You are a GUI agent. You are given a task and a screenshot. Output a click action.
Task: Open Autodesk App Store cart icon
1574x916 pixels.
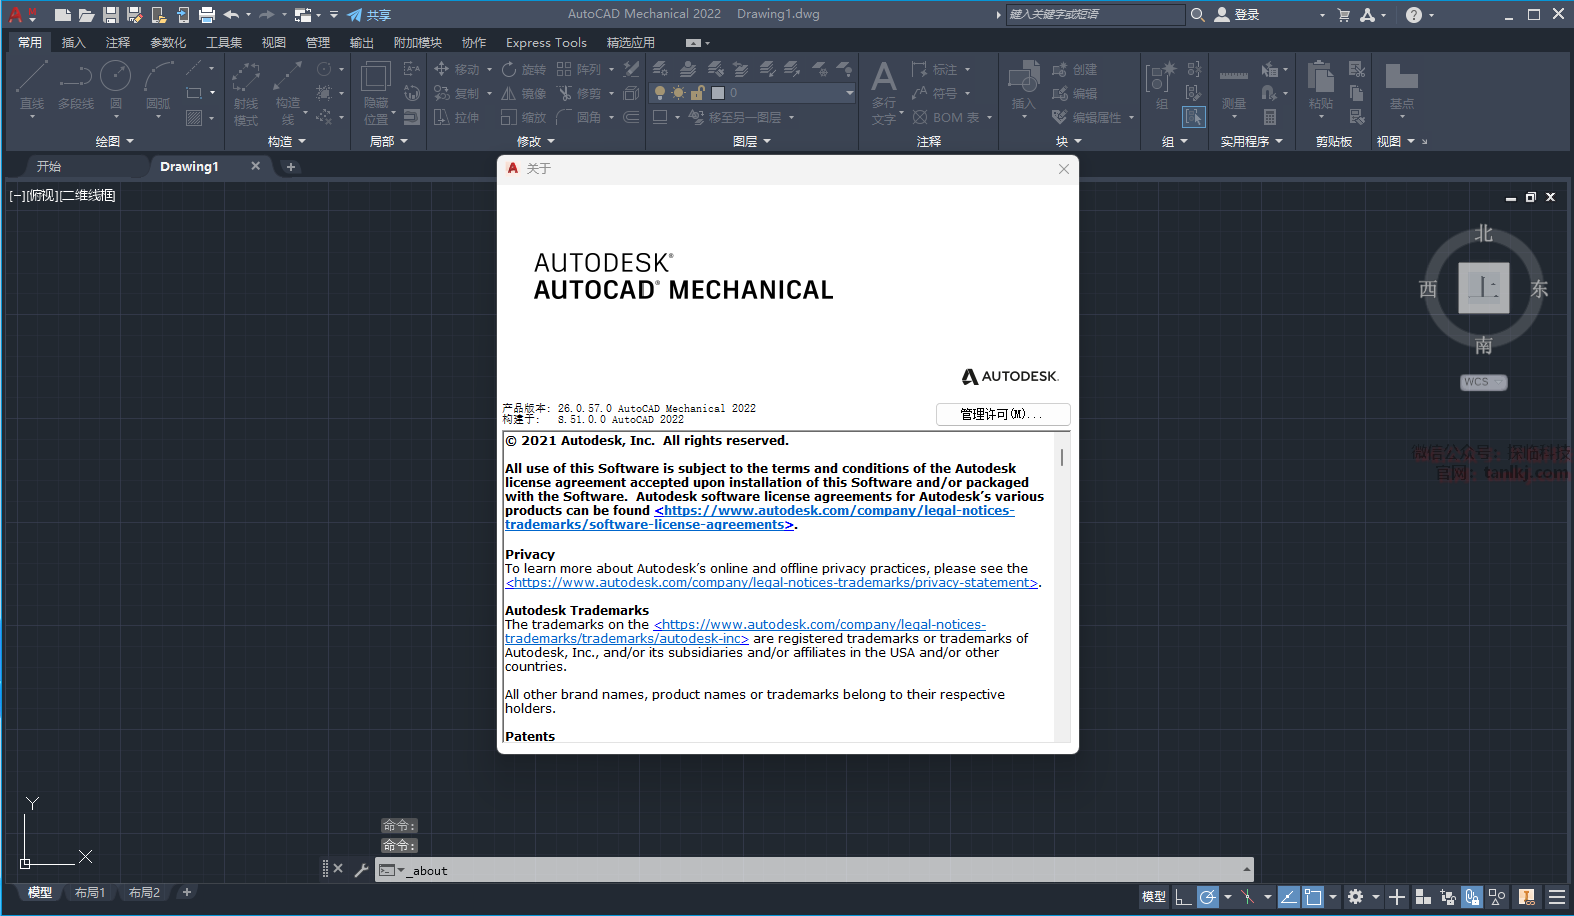[1343, 15]
